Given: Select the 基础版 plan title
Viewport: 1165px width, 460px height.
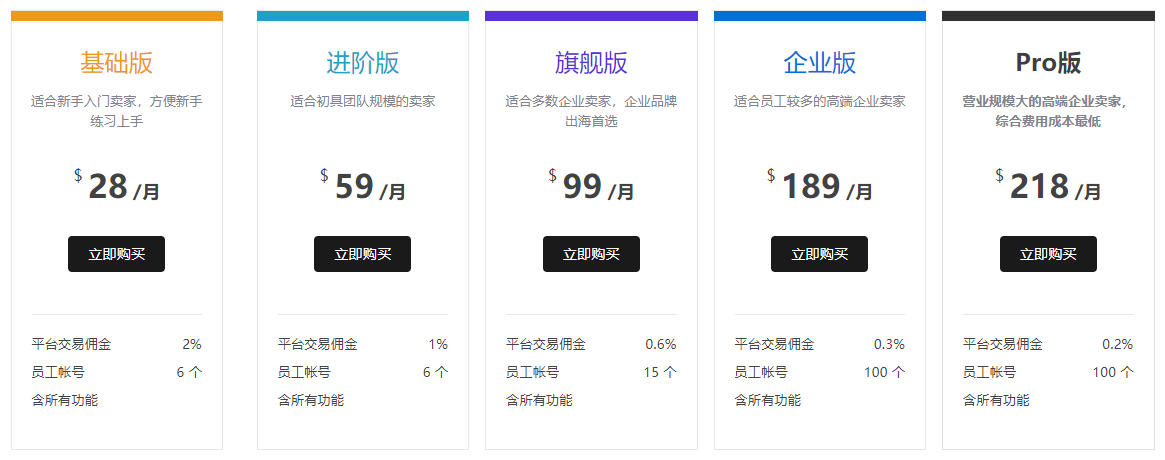Looking at the screenshot, I should (117, 63).
